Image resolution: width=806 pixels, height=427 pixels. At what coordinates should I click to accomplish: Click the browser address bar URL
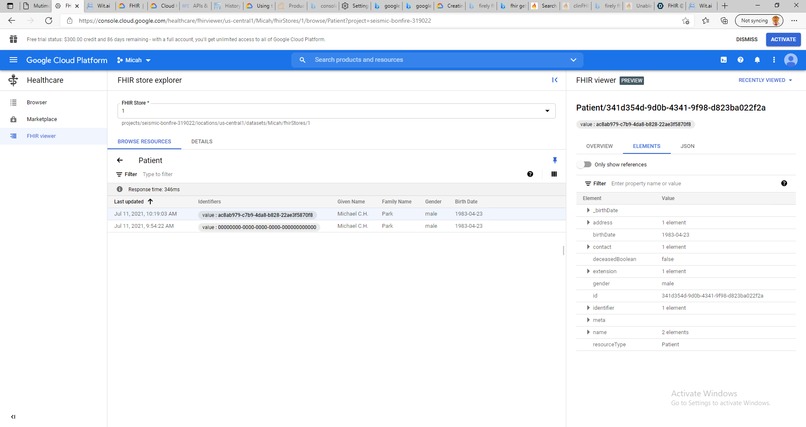pyautogui.click(x=255, y=21)
